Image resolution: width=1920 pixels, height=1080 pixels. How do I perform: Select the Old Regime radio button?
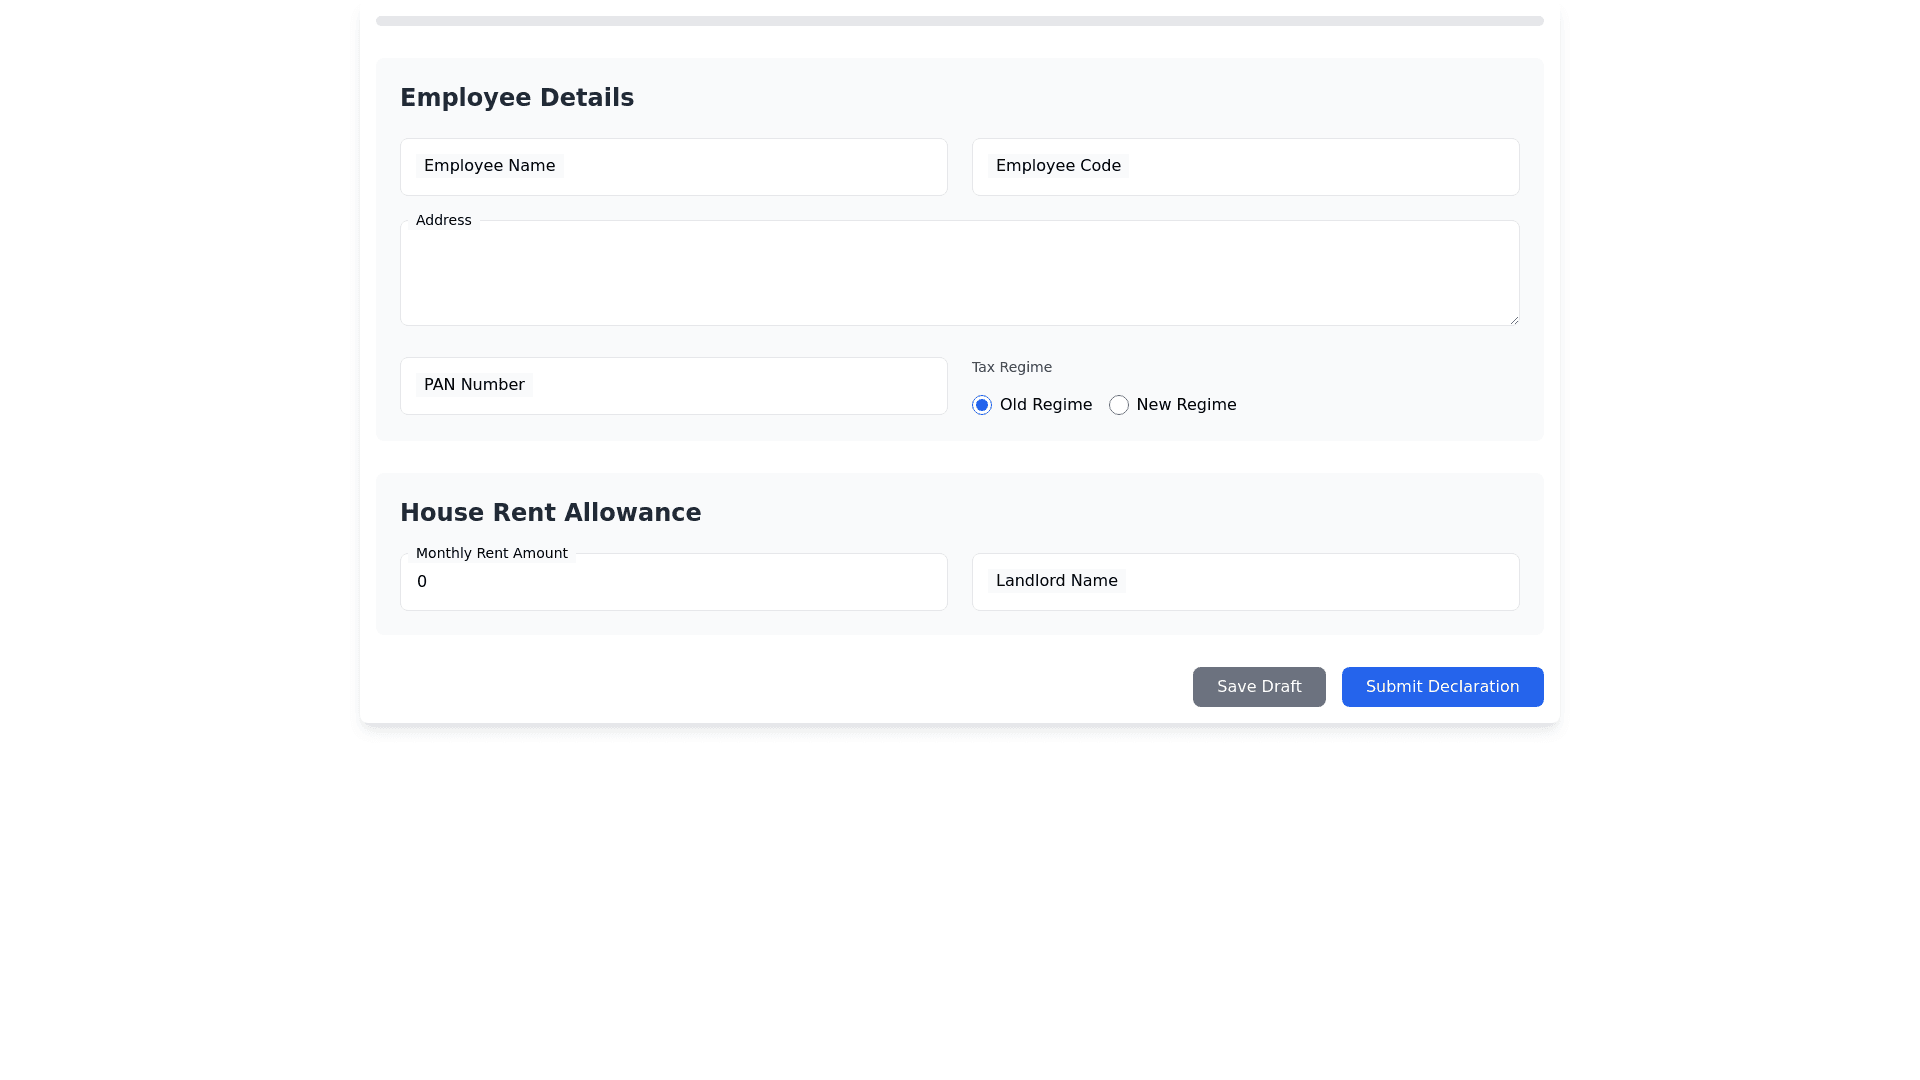(x=982, y=405)
